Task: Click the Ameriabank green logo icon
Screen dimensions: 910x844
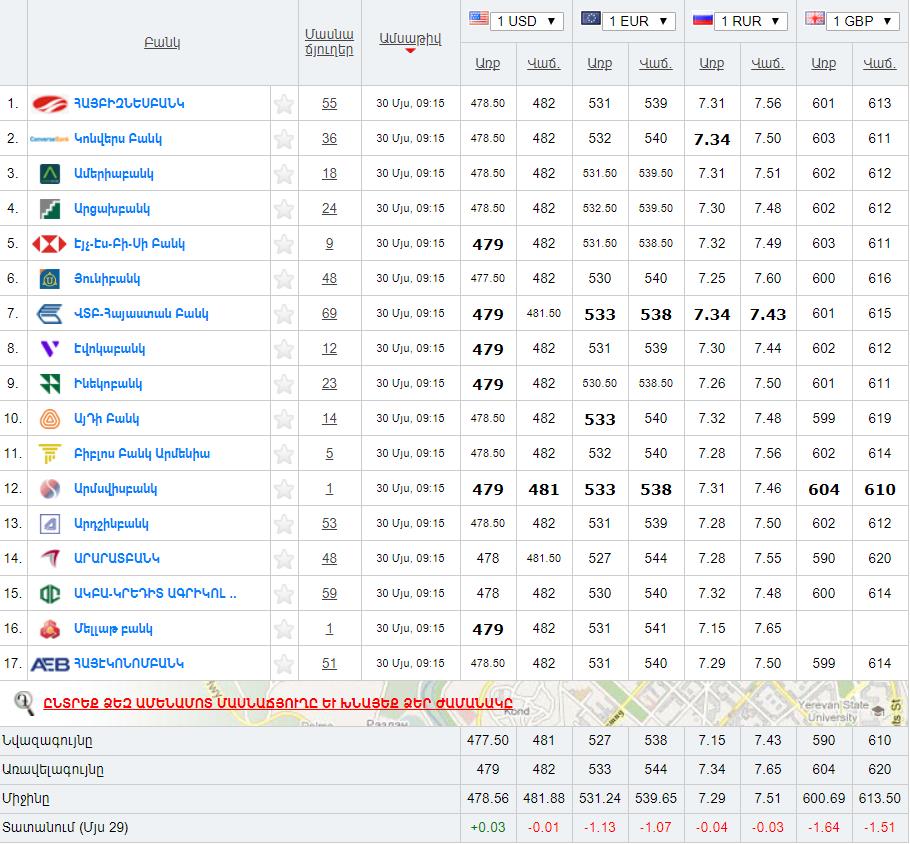Action: click(x=50, y=174)
